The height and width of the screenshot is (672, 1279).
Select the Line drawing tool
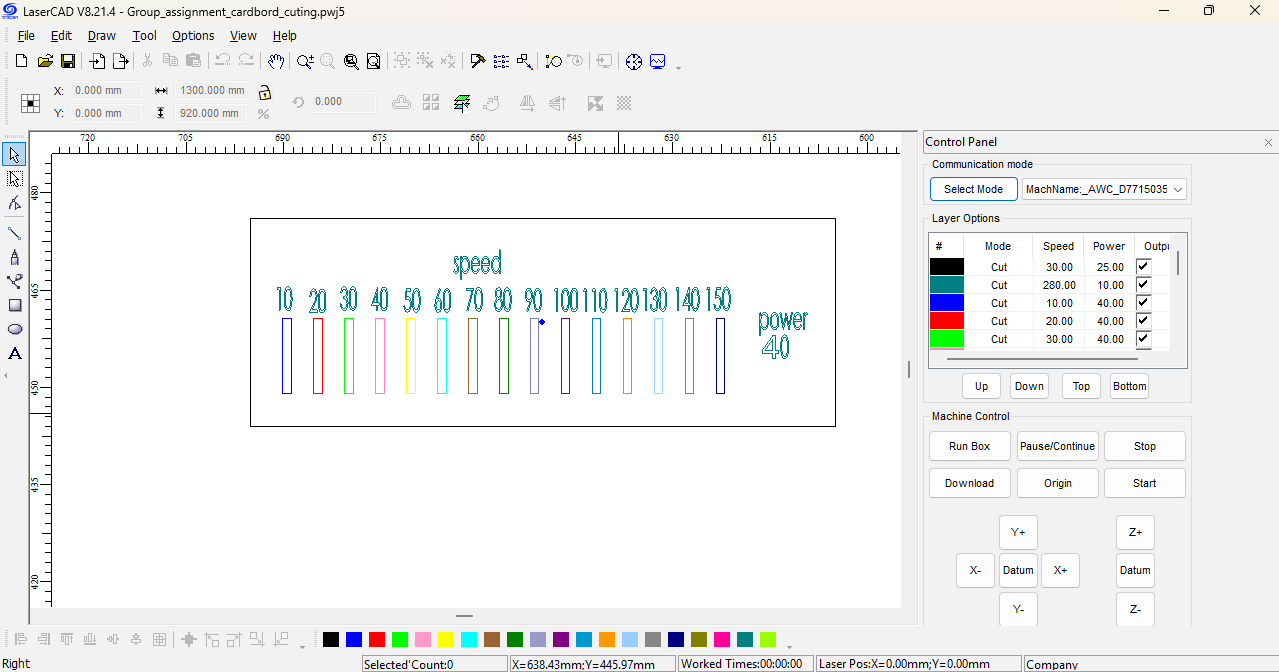[x=14, y=233]
